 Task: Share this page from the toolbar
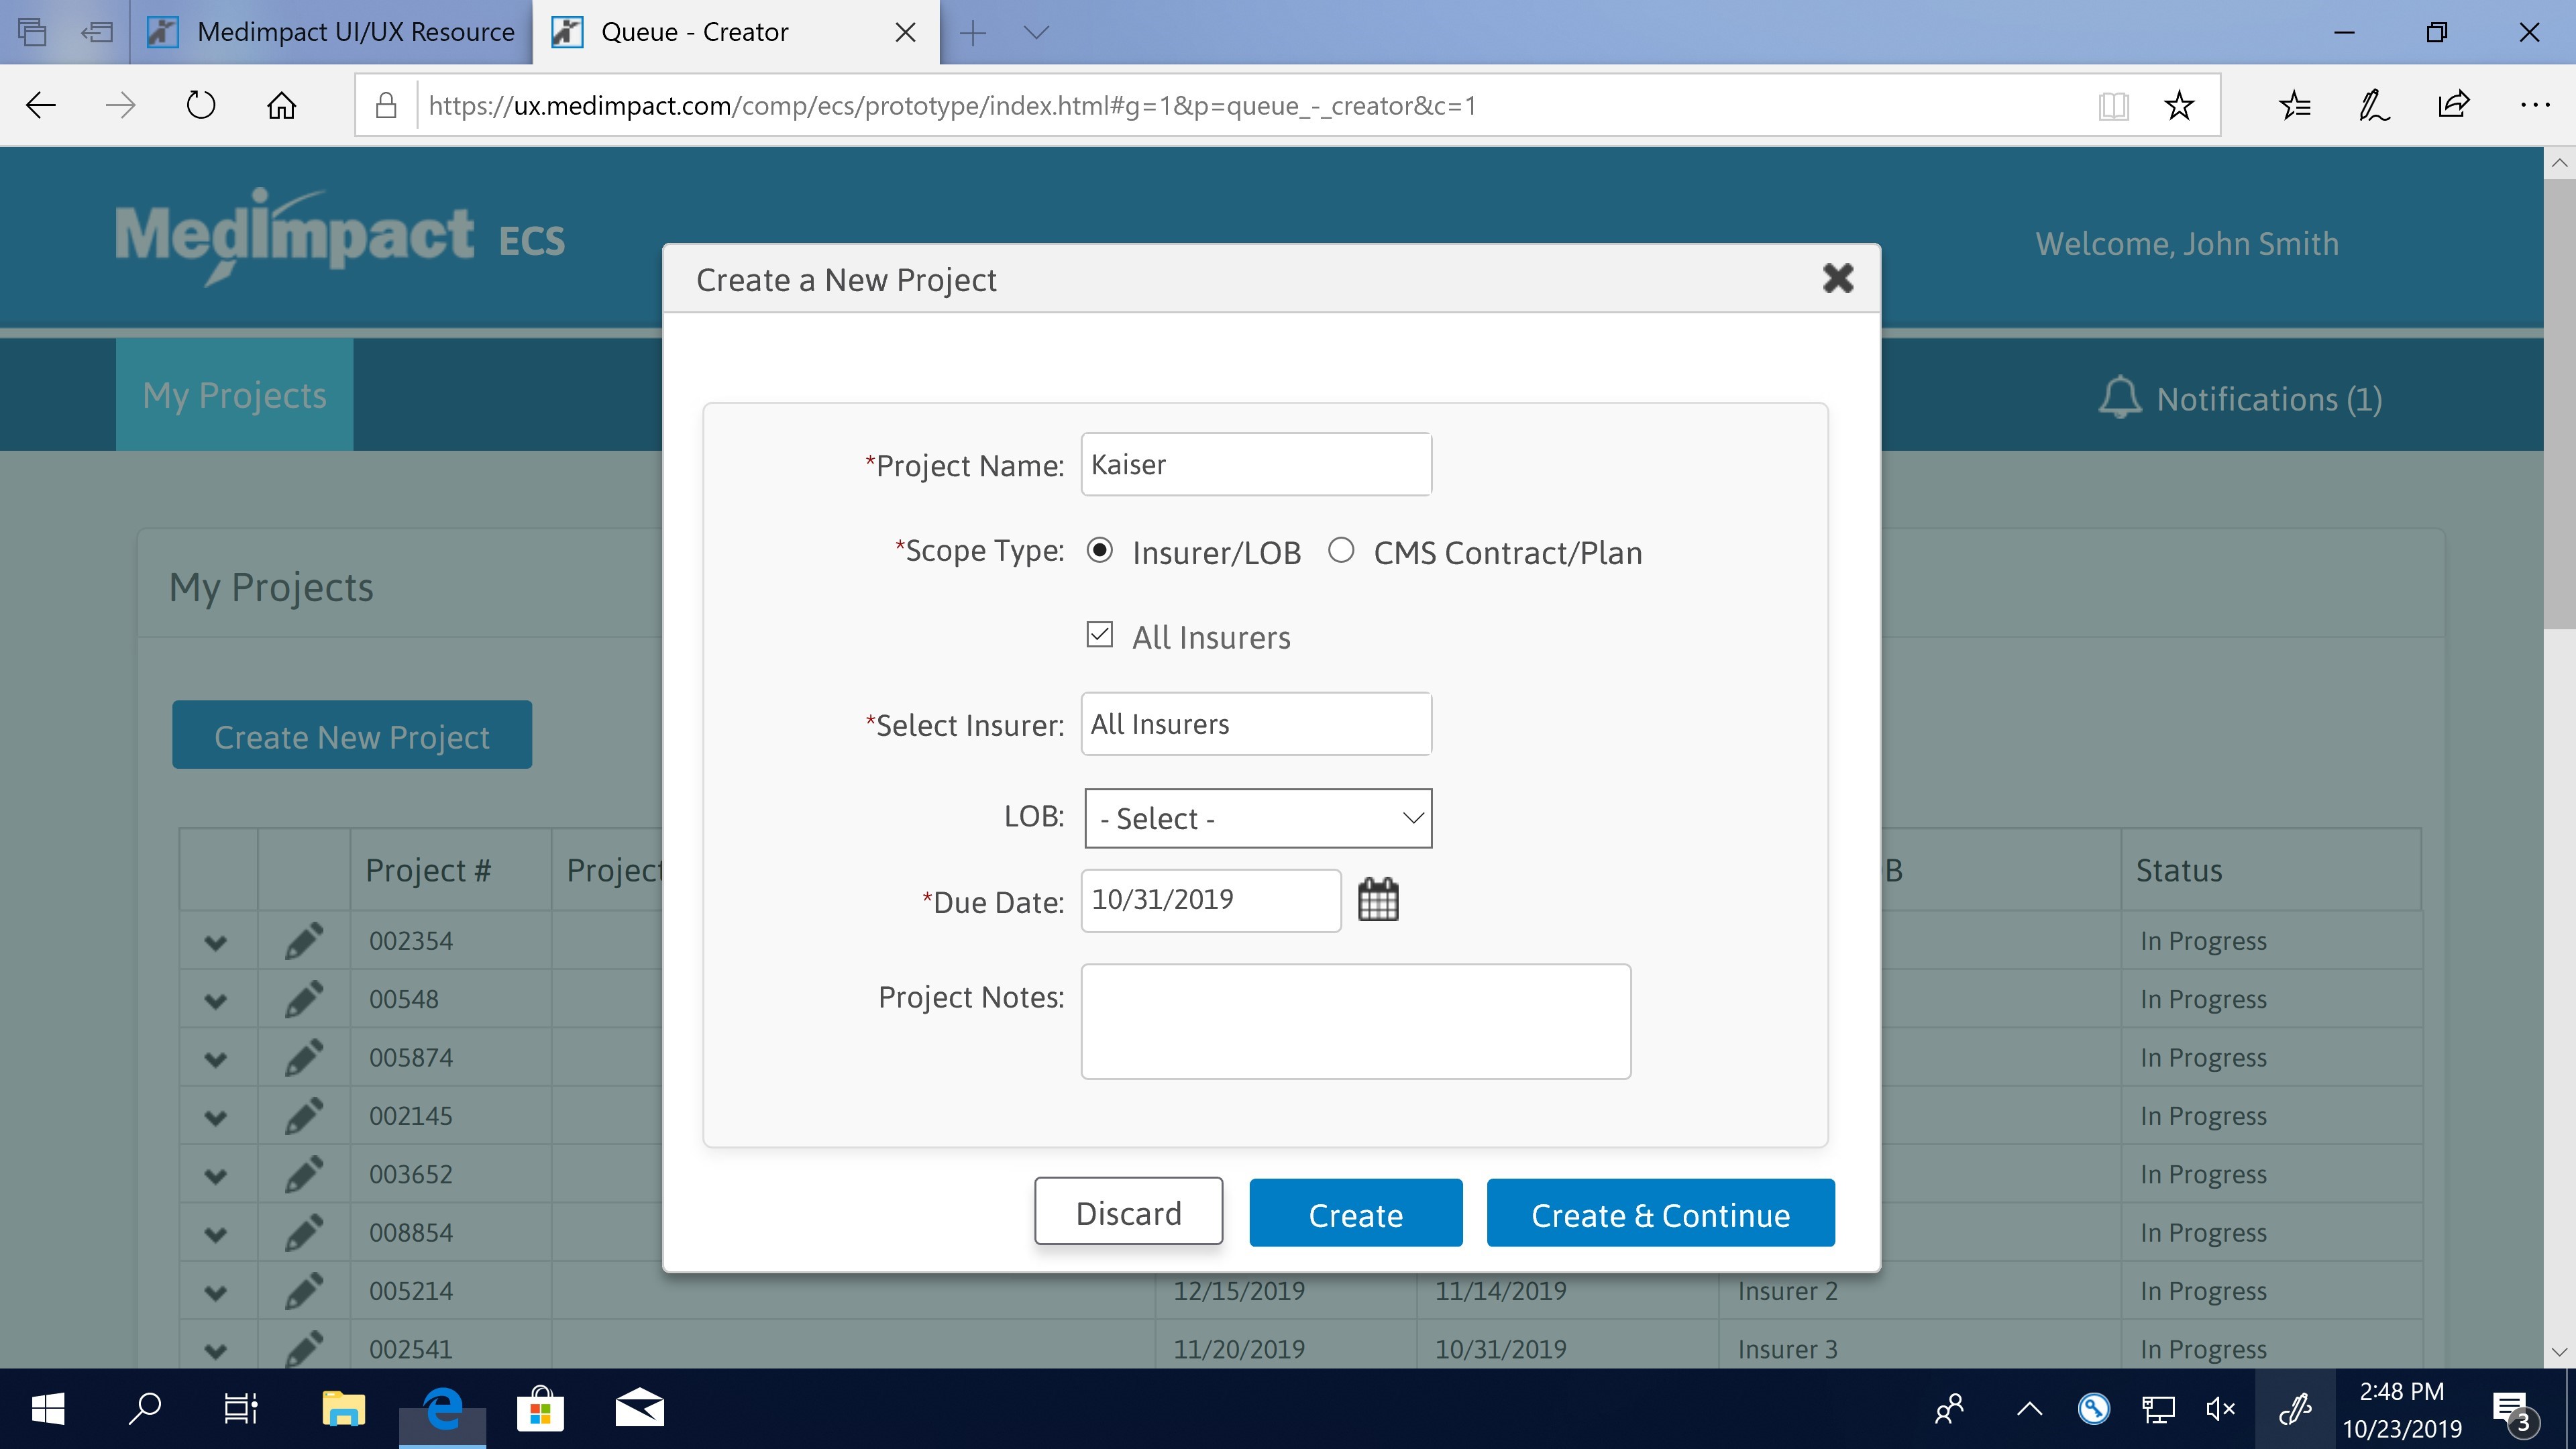pos(2454,105)
